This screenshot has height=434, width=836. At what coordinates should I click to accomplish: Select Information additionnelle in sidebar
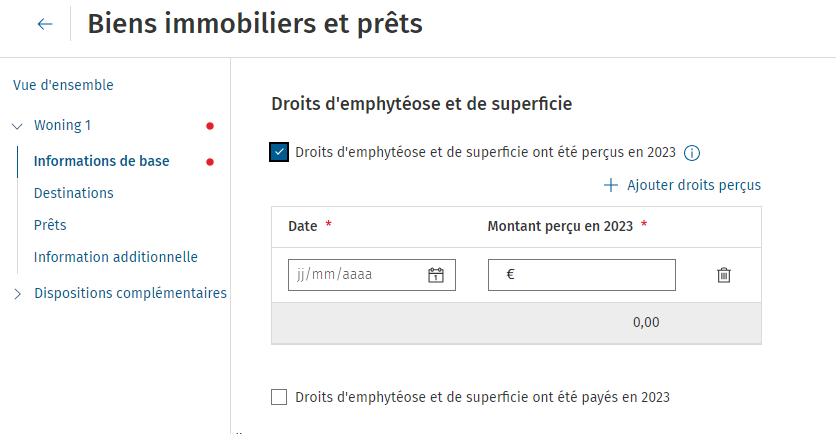pyautogui.click(x=116, y=257)
